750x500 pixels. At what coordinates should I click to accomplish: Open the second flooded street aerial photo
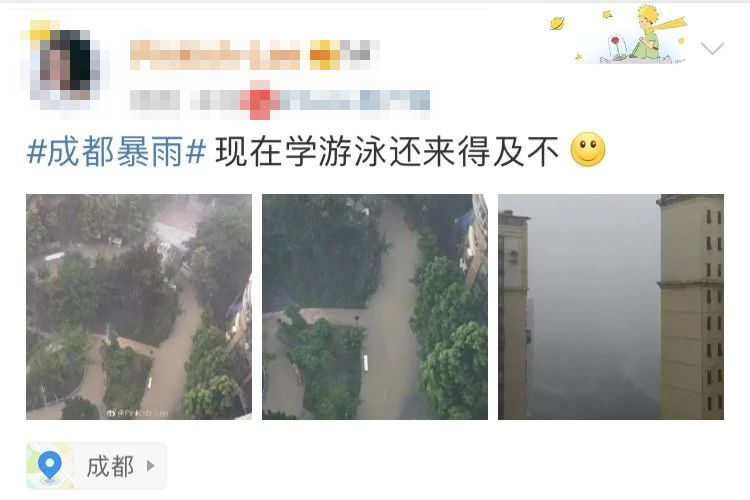pyautogui.click(x=375, y=307)
